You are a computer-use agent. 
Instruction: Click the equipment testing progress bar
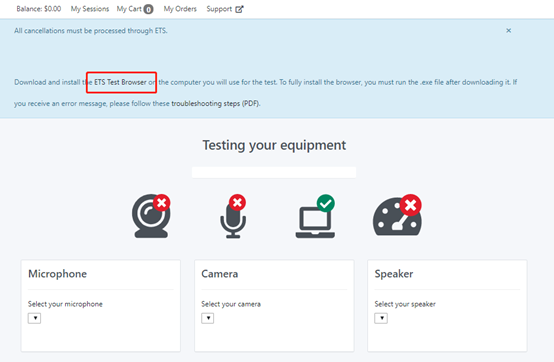tap(274, 172)
